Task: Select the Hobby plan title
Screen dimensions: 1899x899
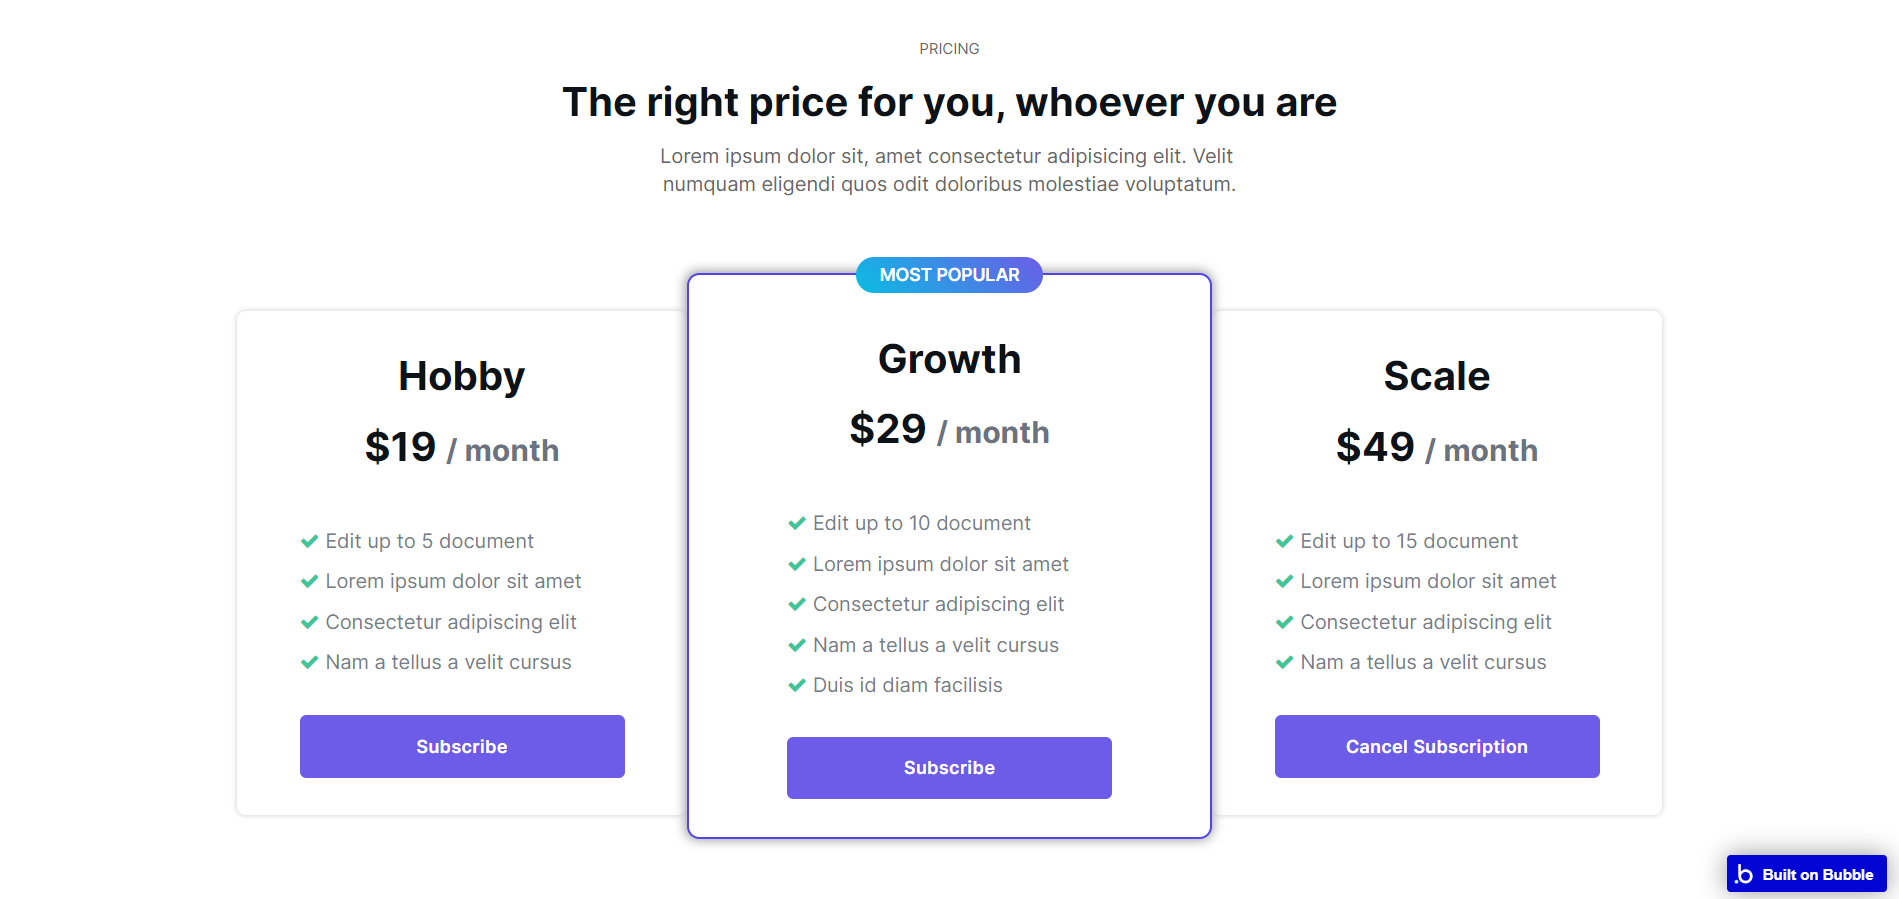Action: click(462, 377)
